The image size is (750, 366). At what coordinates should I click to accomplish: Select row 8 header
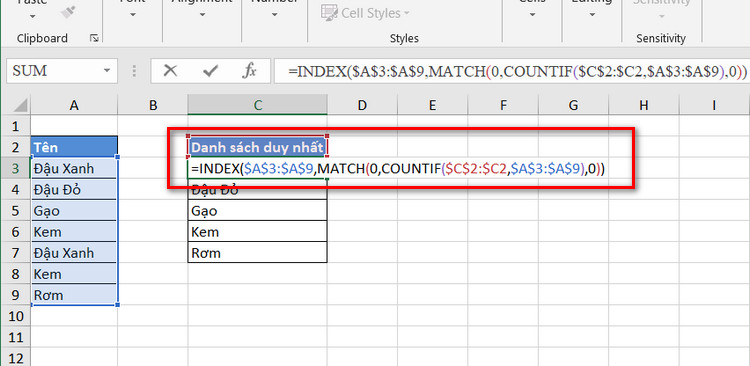(x=15, y=274)
